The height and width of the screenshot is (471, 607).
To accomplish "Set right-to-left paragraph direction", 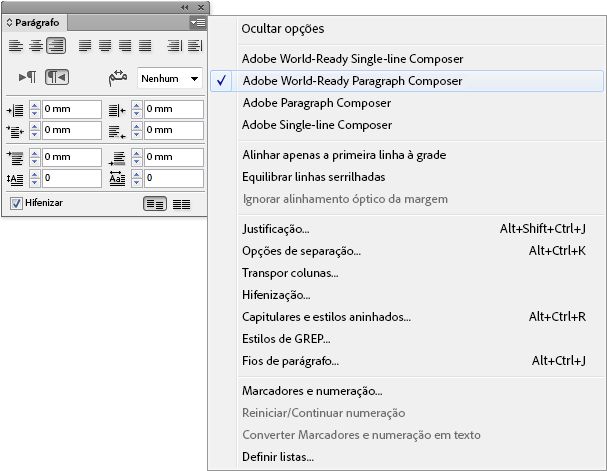I will pyautogui.click(x=57, y=77).
